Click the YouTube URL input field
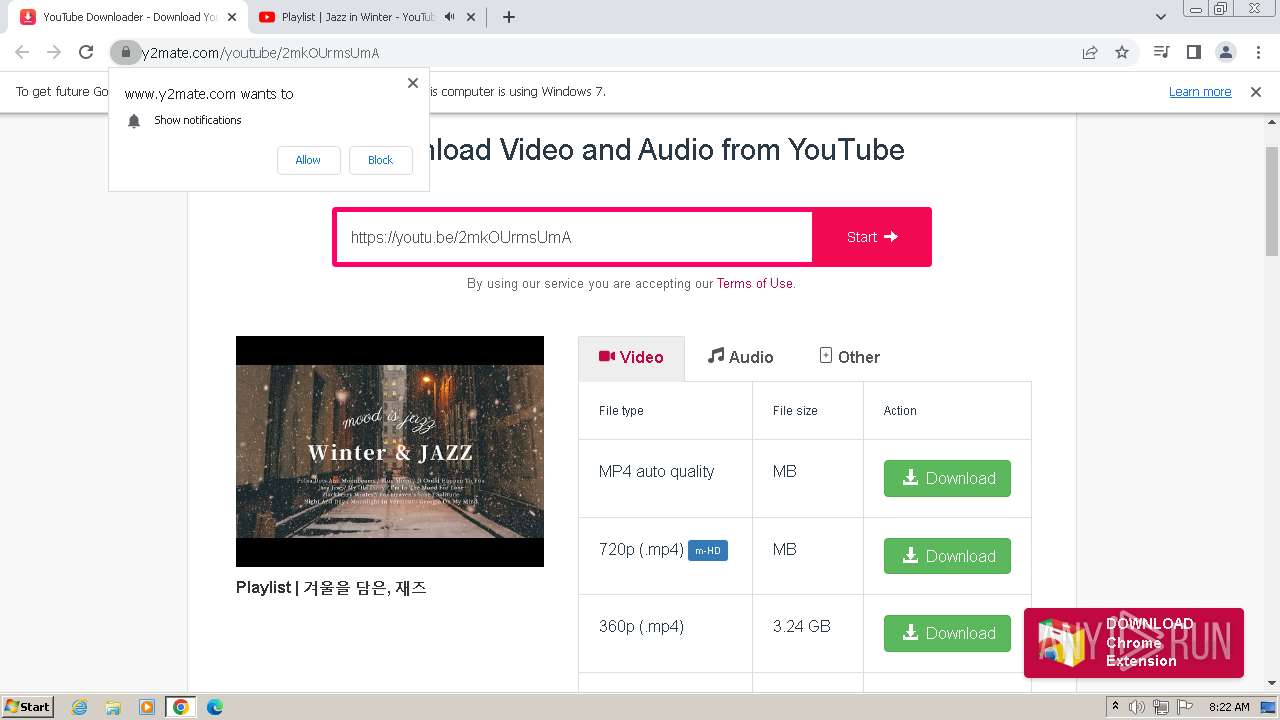Screen dimensions: 1280x720 click(x=574, y=237)
